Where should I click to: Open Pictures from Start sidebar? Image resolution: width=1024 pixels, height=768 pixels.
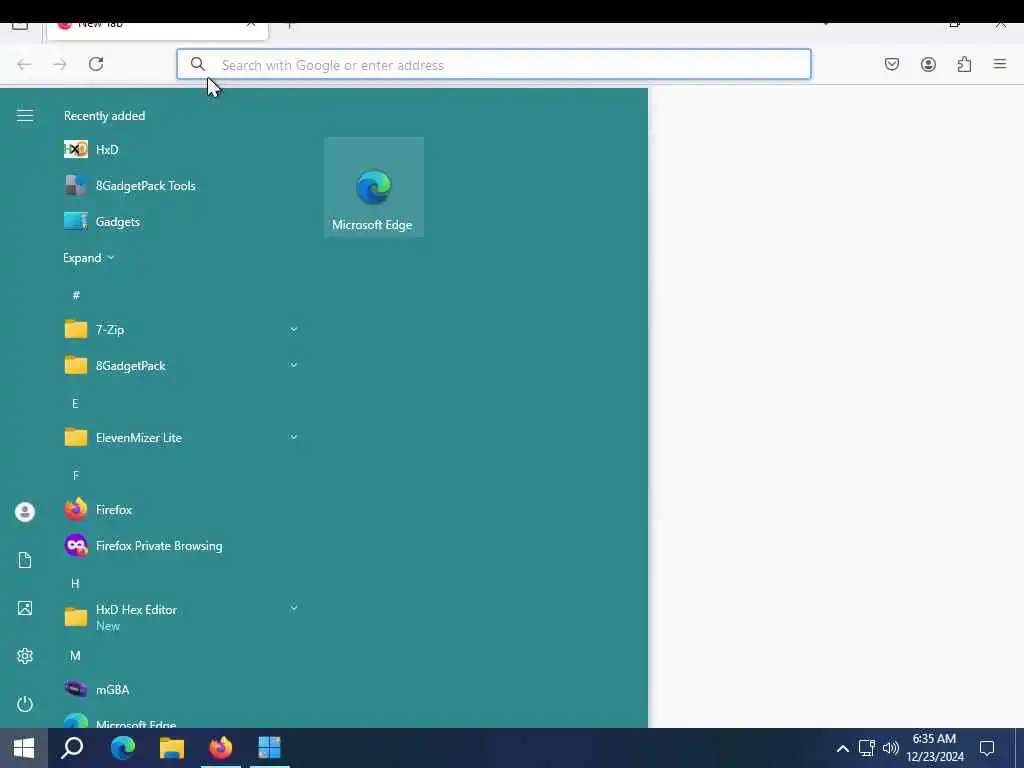click(25, 608)
